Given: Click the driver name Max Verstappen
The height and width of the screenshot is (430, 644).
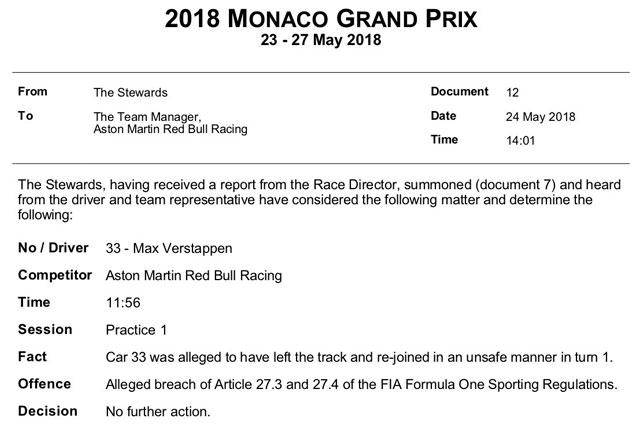Looking at the screenshot, I should tap(183, 248).
